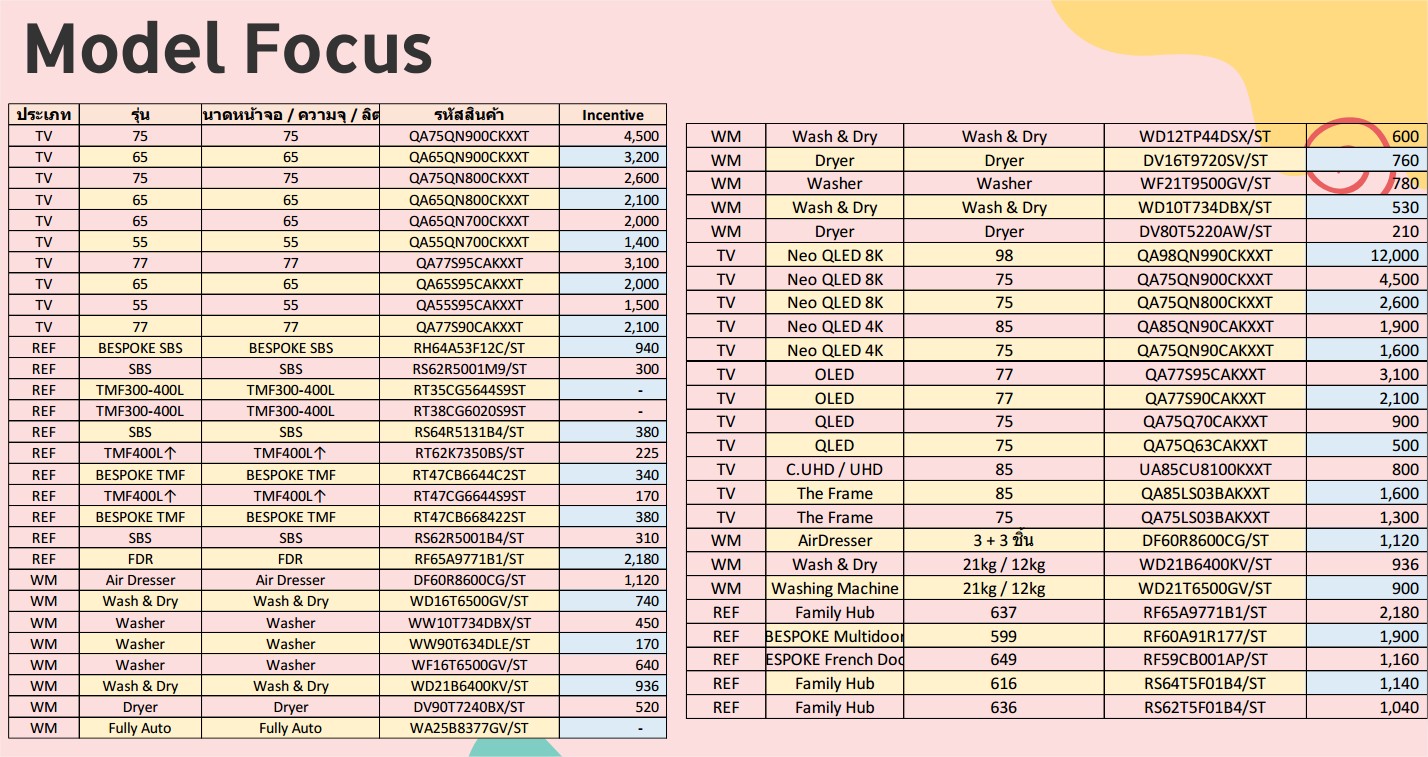
Task: Click product code DV80T5220AW/ST
Action: 1205,231
